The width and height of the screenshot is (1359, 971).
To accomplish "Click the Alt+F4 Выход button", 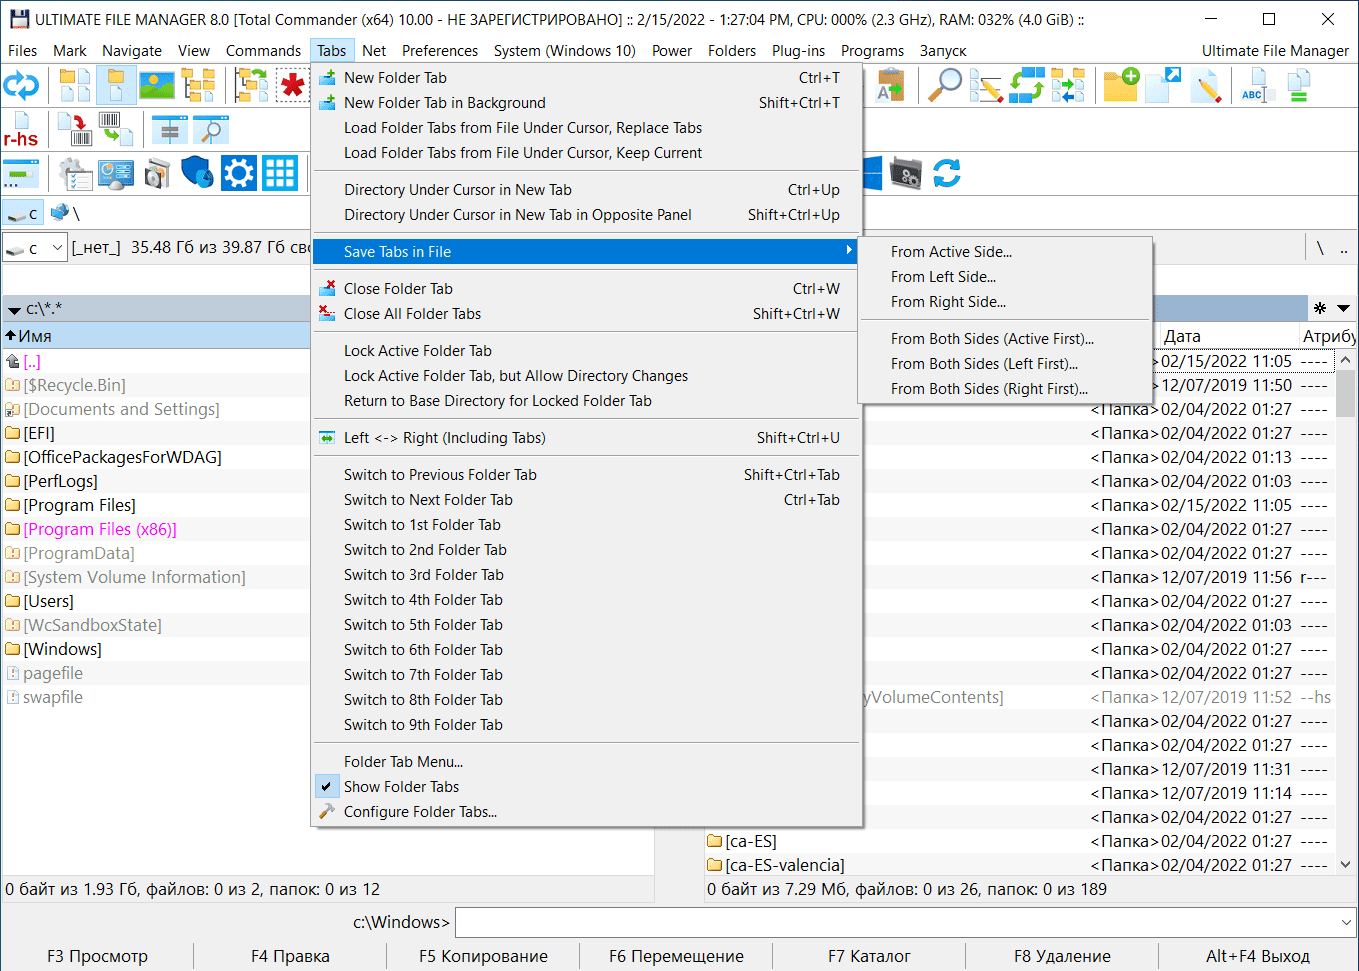I will (1257, 956).
